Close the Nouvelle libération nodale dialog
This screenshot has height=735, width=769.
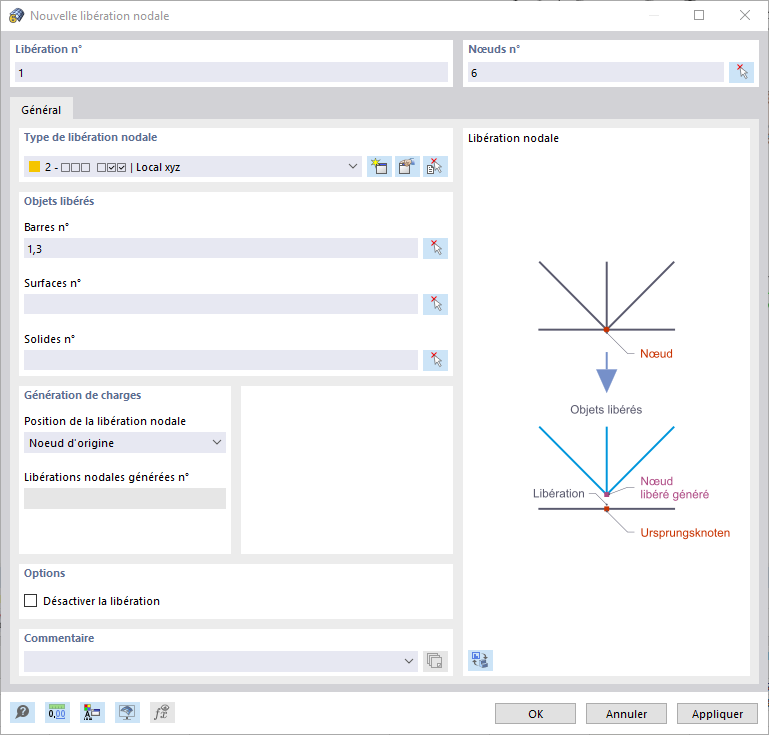[x=744, y=15]
